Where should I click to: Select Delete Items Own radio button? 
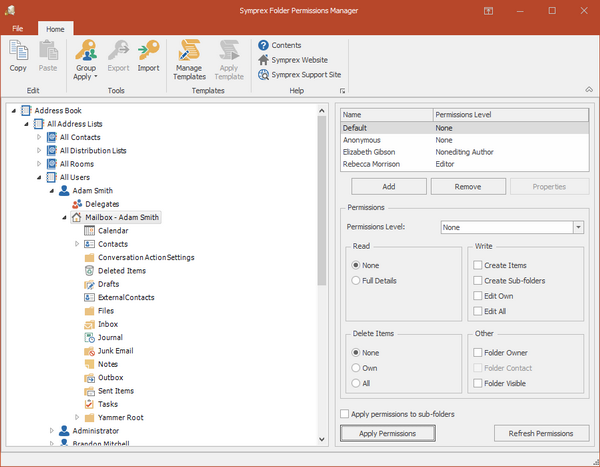pyautogui.click(x=356, y=368)
